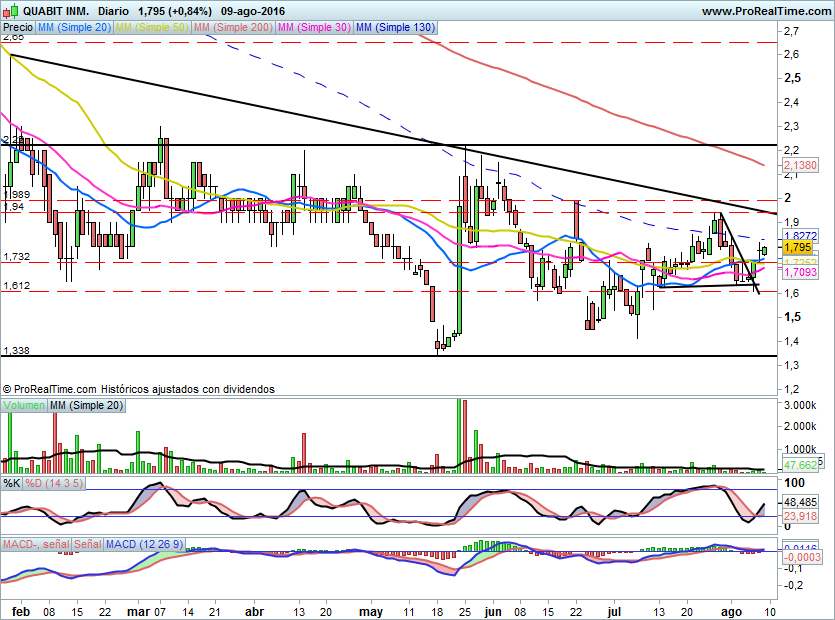The width and height of the screenshot is (835, 620).
Task: Click the yellow highlighted 1,795 current price tag
Action: [x=798, y=247]
